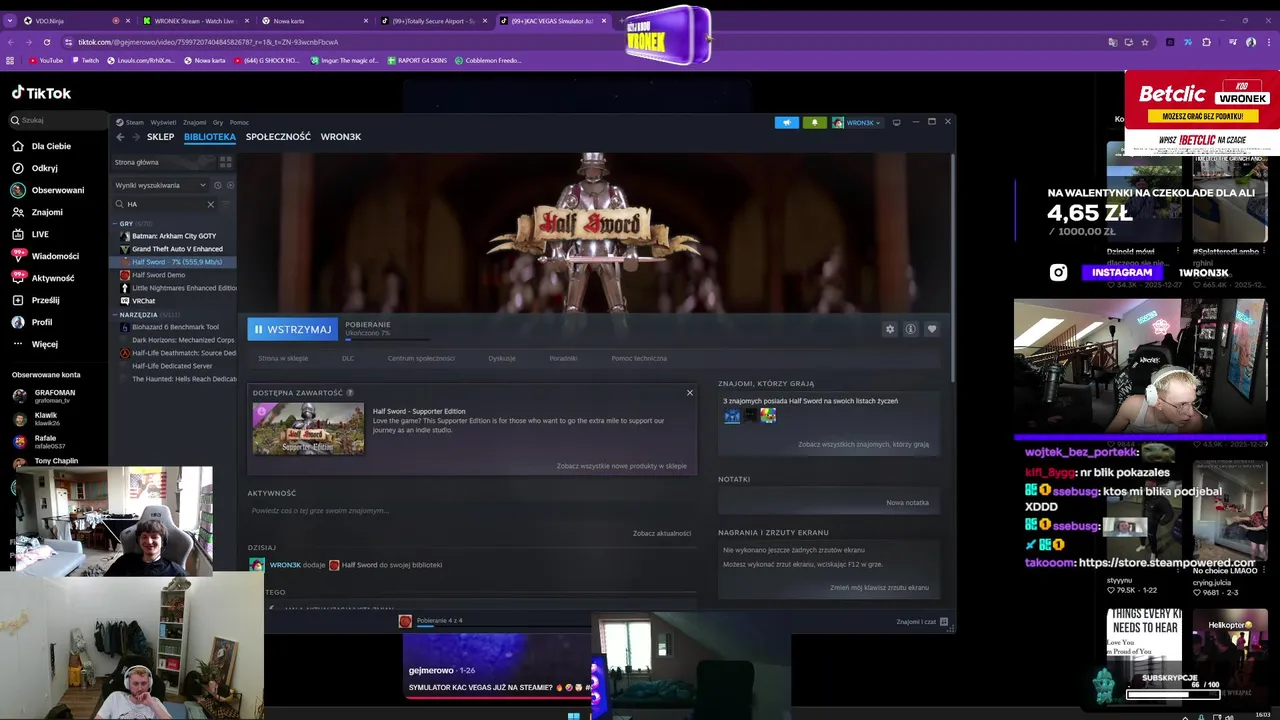This screenshot has width=1280, height=720.
Task: Open Pomoc techniczna link
Action: 639,358
